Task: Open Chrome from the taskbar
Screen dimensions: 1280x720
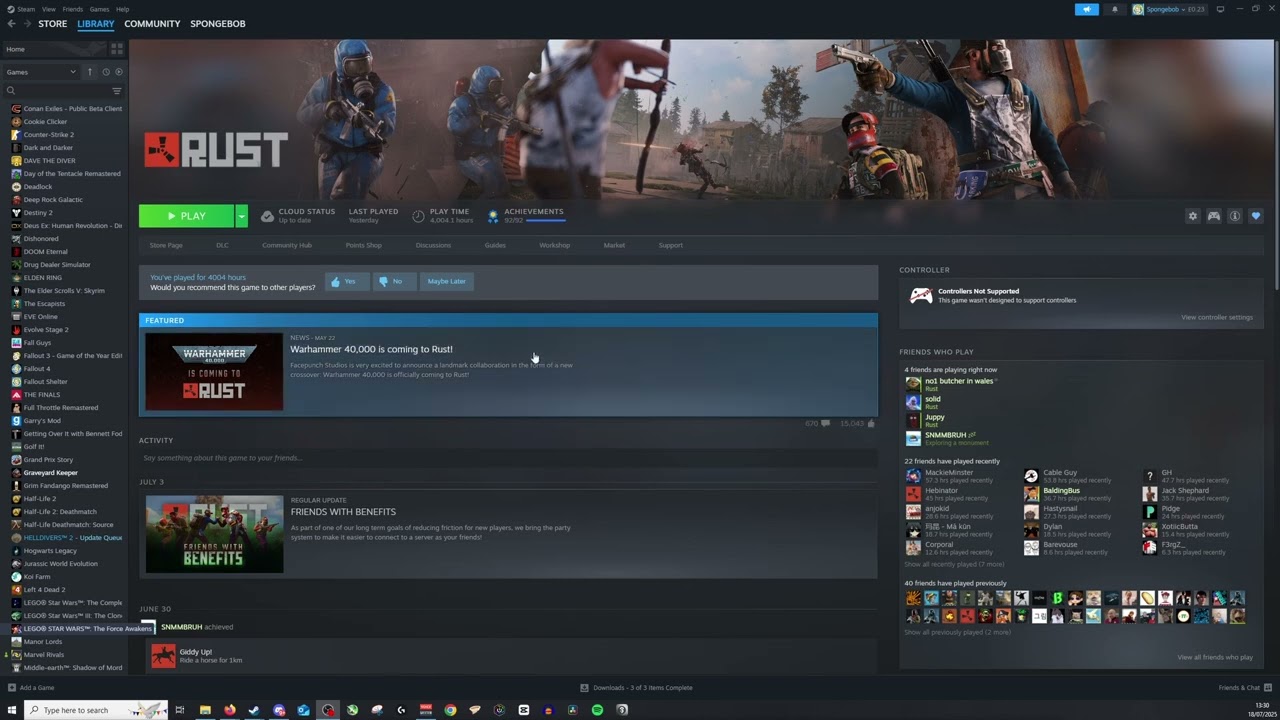Action: (x=450, y=710)
